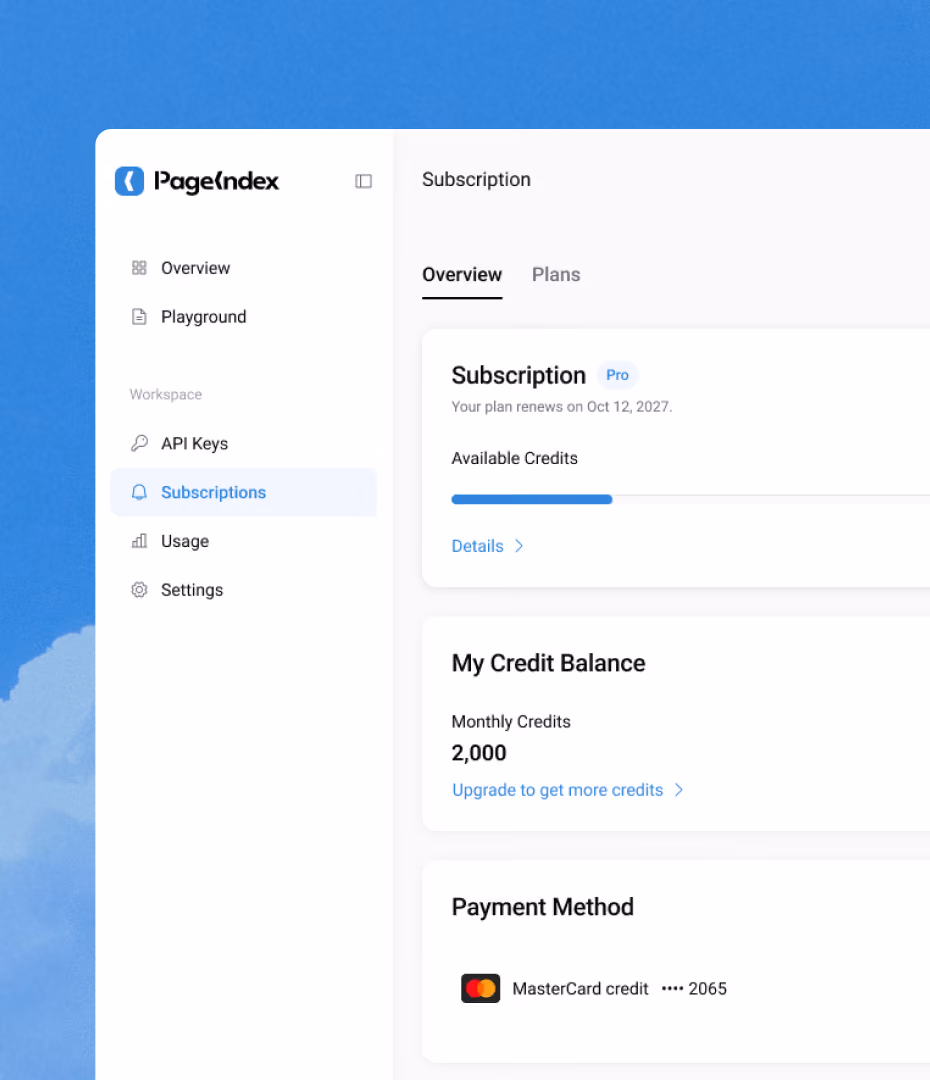Click the Subscription page title
930x1080 pixels.
[477, 180]
